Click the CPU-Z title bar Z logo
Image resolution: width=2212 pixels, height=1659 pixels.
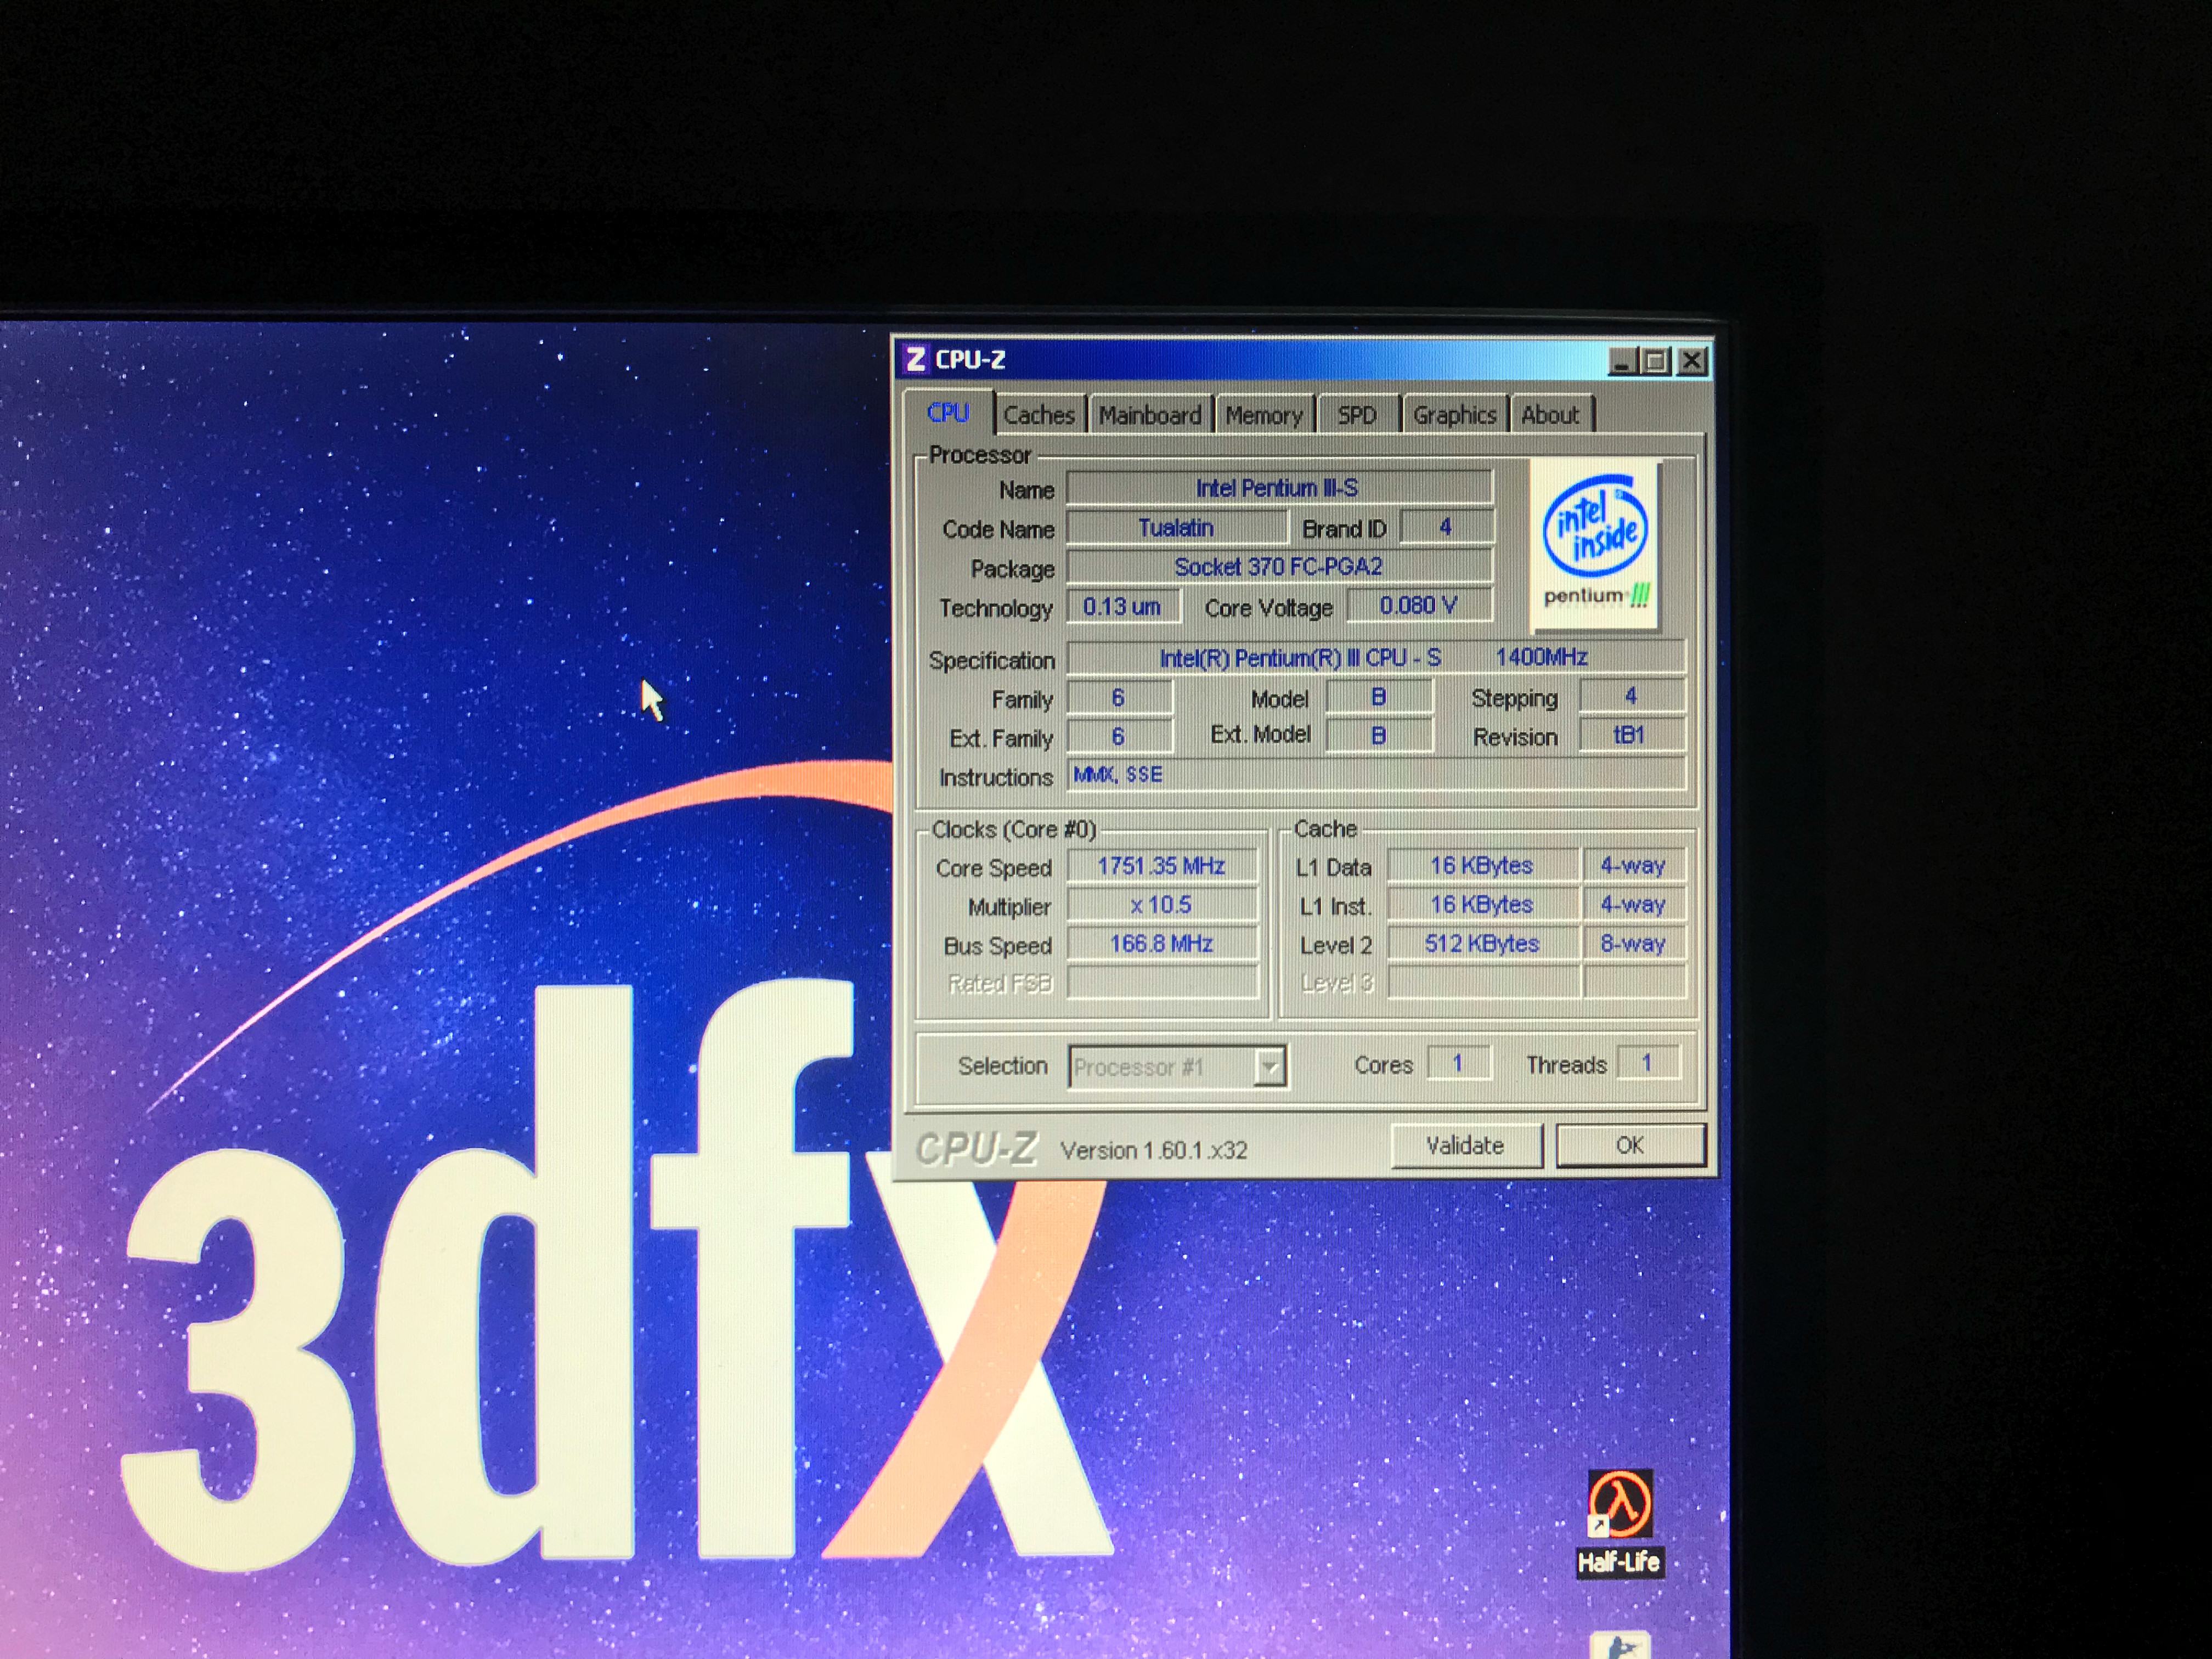(x=914, y=359)
